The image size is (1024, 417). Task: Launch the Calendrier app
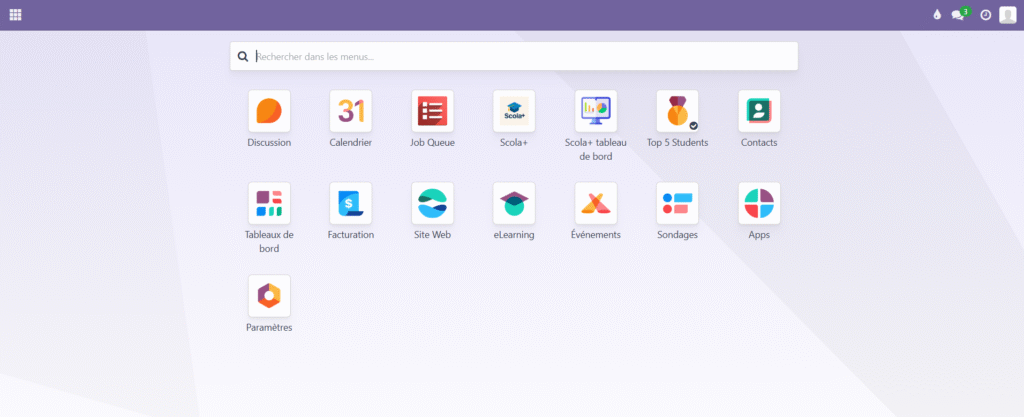click(351, 111)
